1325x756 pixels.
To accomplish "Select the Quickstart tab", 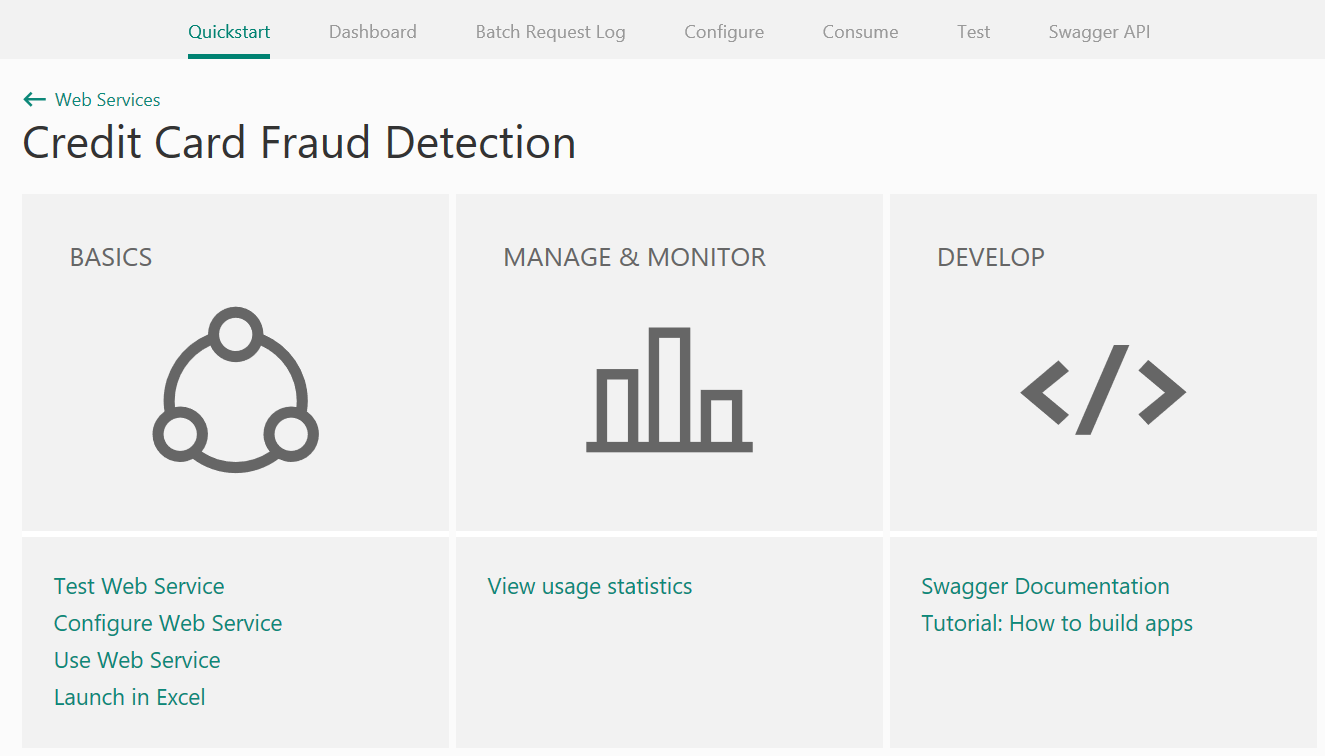I will (228, 31).
